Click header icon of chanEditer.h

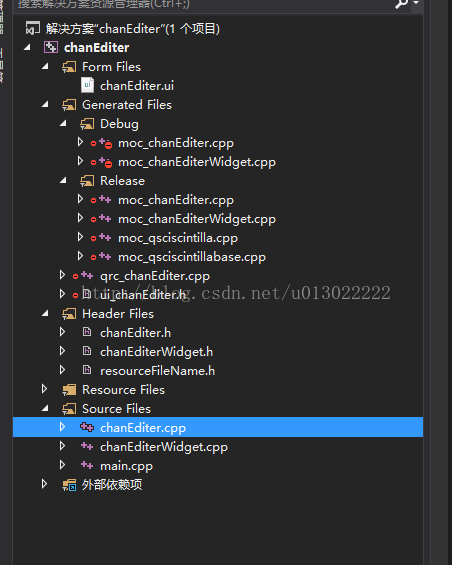[x=87, y=332]
